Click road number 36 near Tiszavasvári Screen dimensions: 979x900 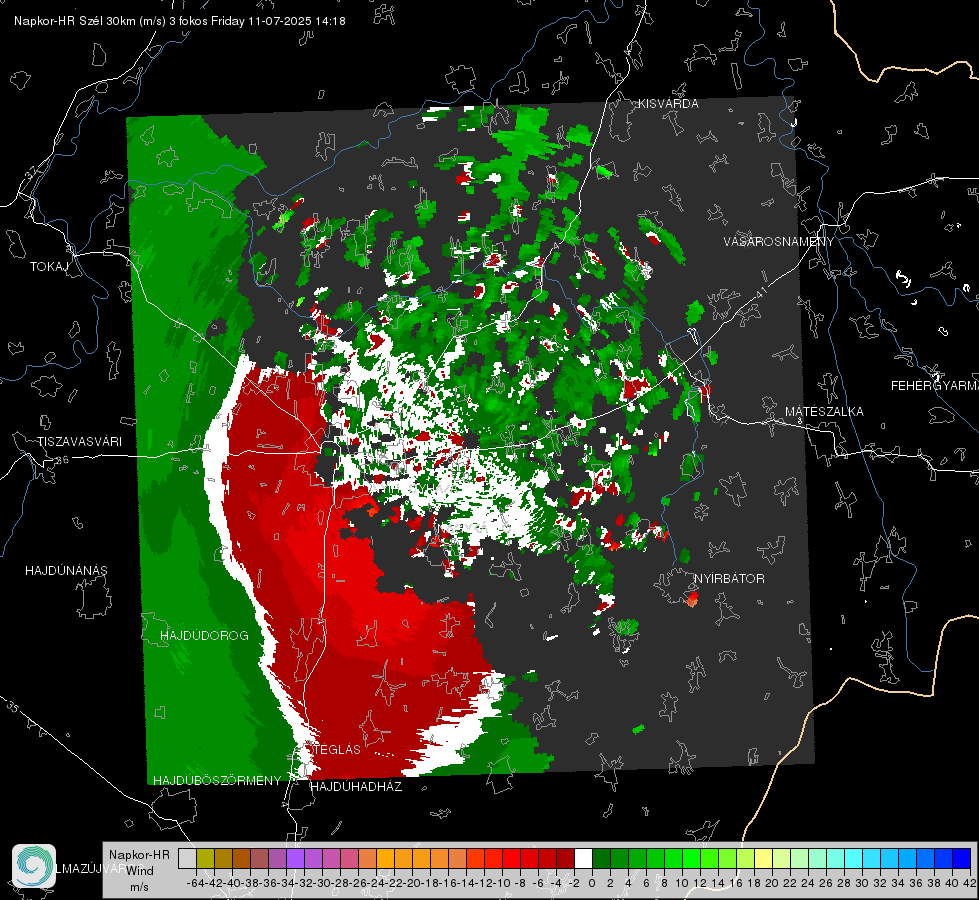(x=62, y=460)
